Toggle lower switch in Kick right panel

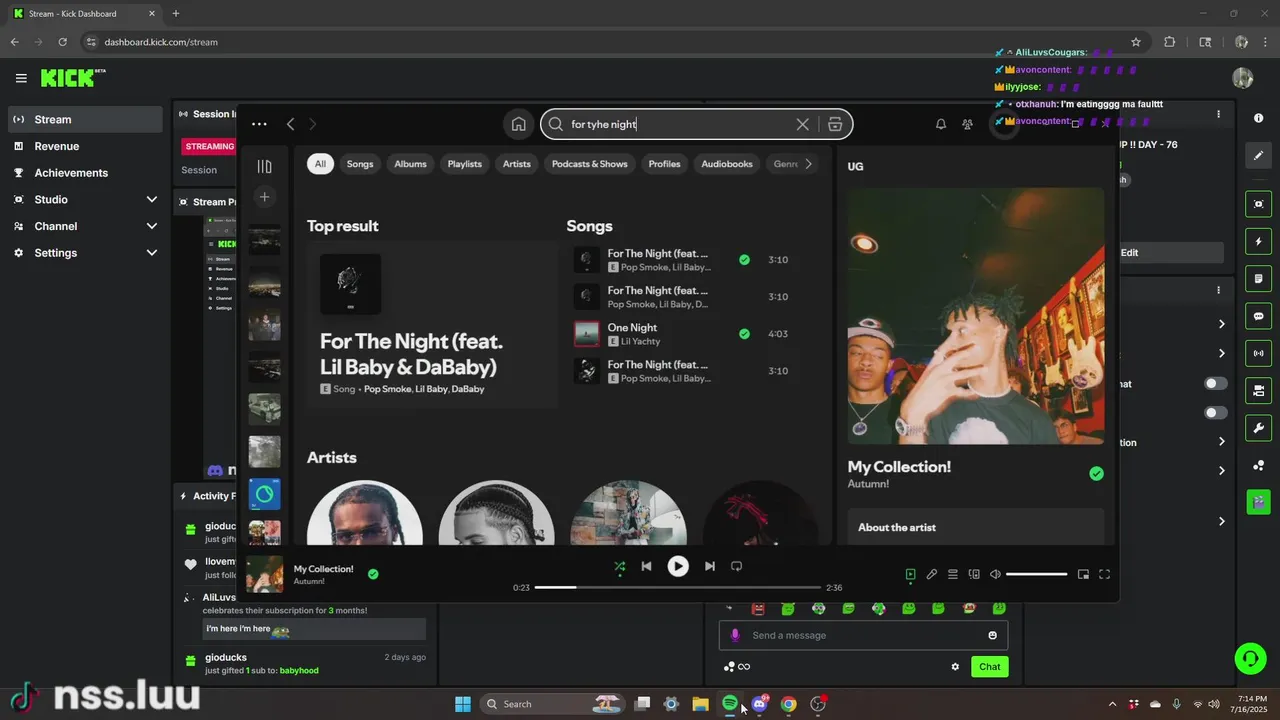tap(1215, 413)
